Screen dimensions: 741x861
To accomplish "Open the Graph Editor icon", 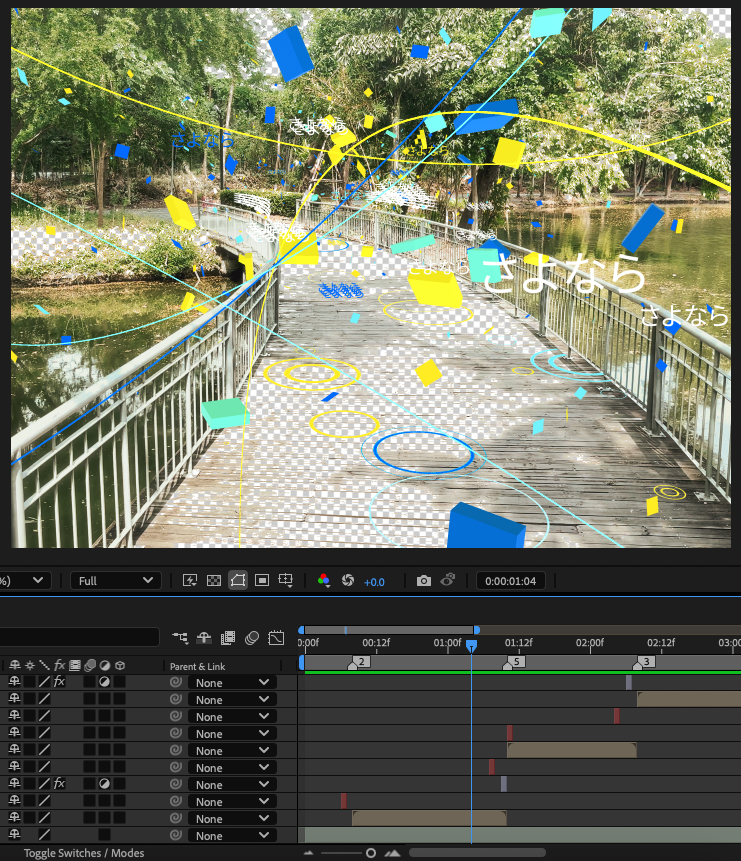I will point(276,638).
